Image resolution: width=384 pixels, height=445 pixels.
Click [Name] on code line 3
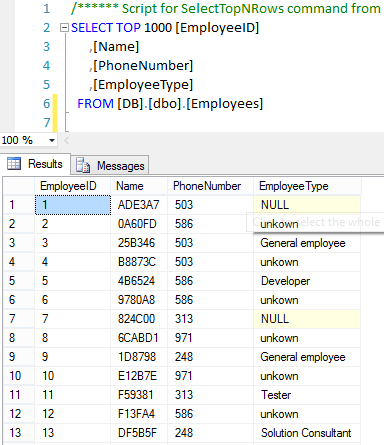pos(116,47)
